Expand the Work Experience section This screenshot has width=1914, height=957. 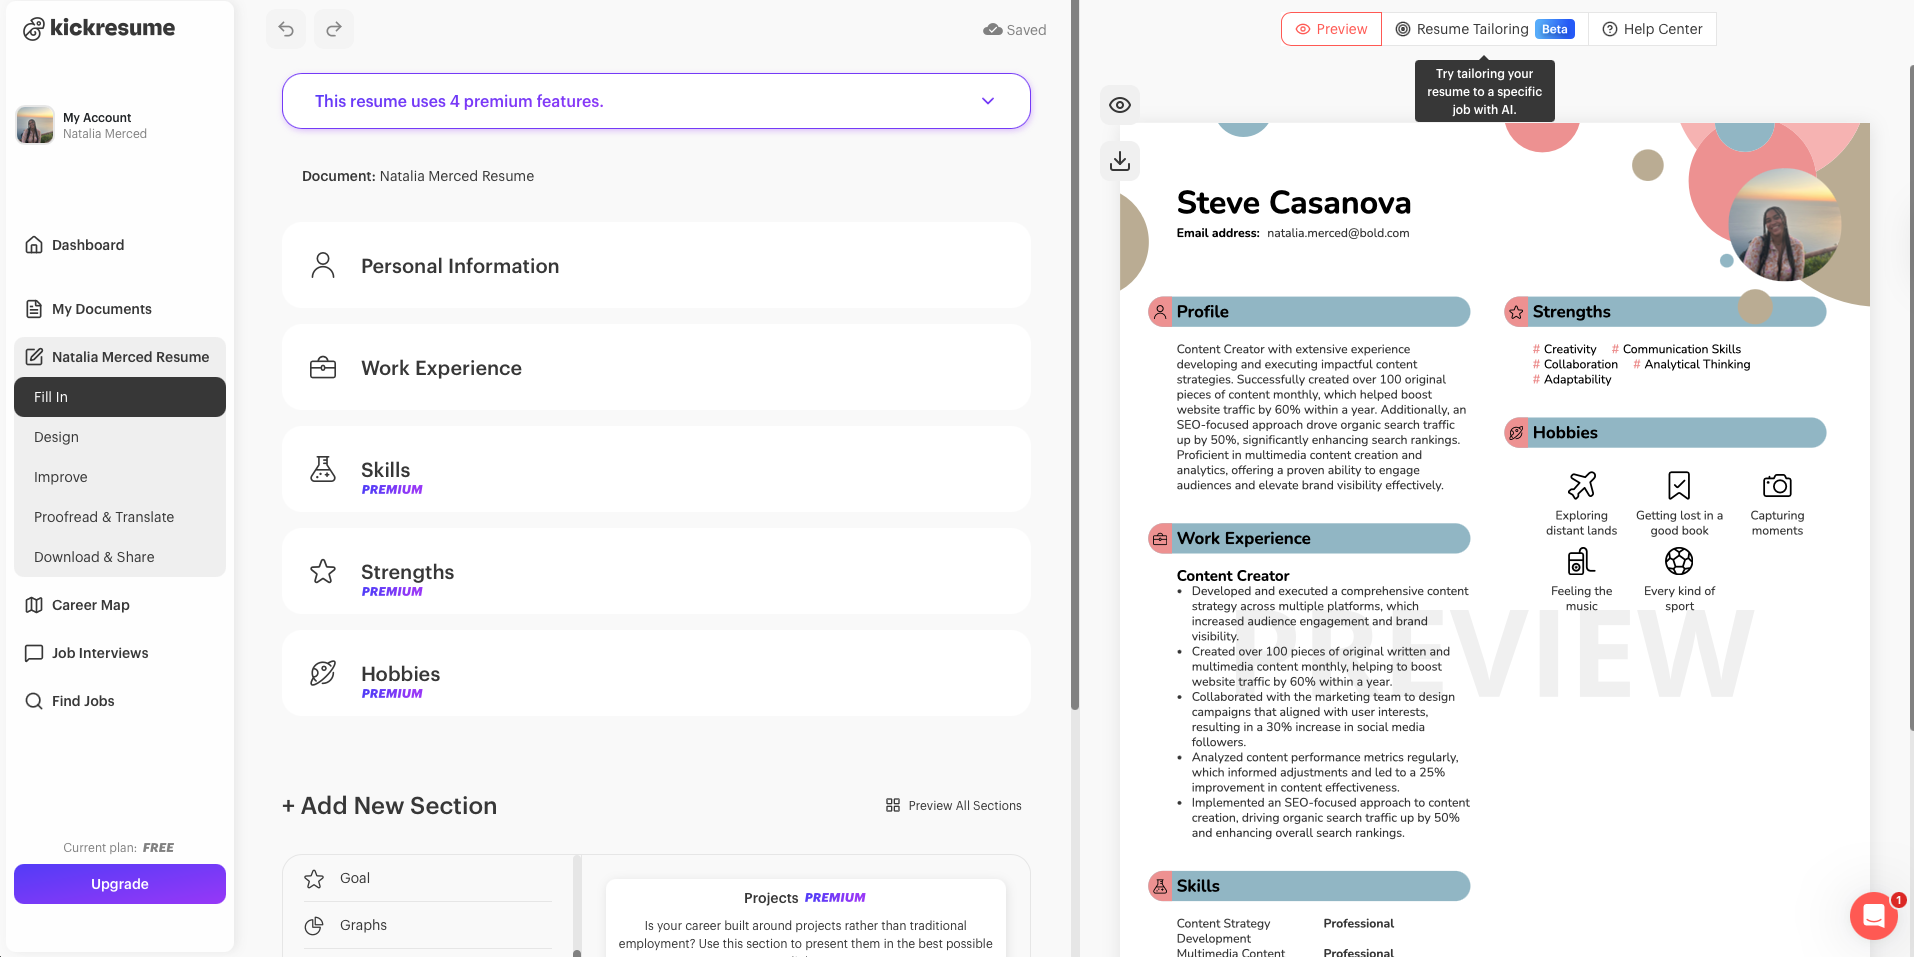[656, 367]
